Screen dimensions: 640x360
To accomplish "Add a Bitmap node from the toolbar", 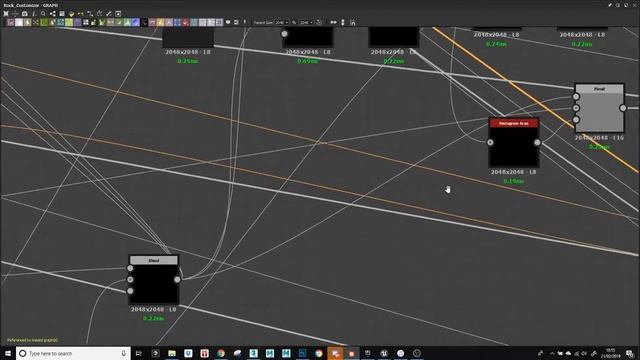I will point(11,22).
